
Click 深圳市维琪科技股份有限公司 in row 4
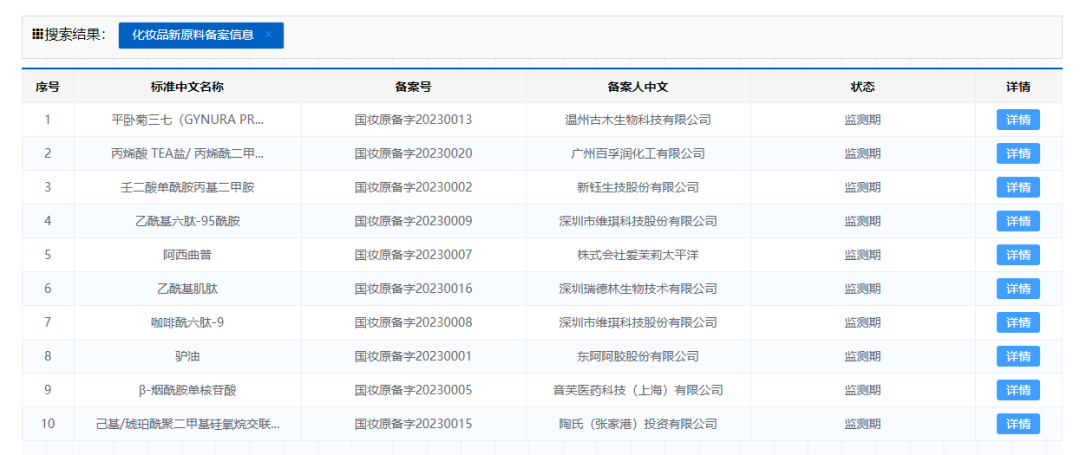click(x=638, y=221)
